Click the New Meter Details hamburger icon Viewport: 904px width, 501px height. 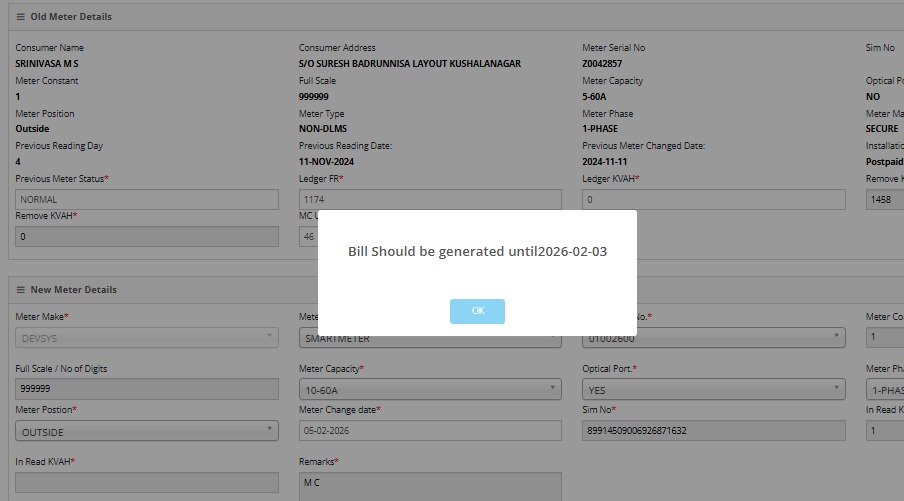click(x=21, y=290)
